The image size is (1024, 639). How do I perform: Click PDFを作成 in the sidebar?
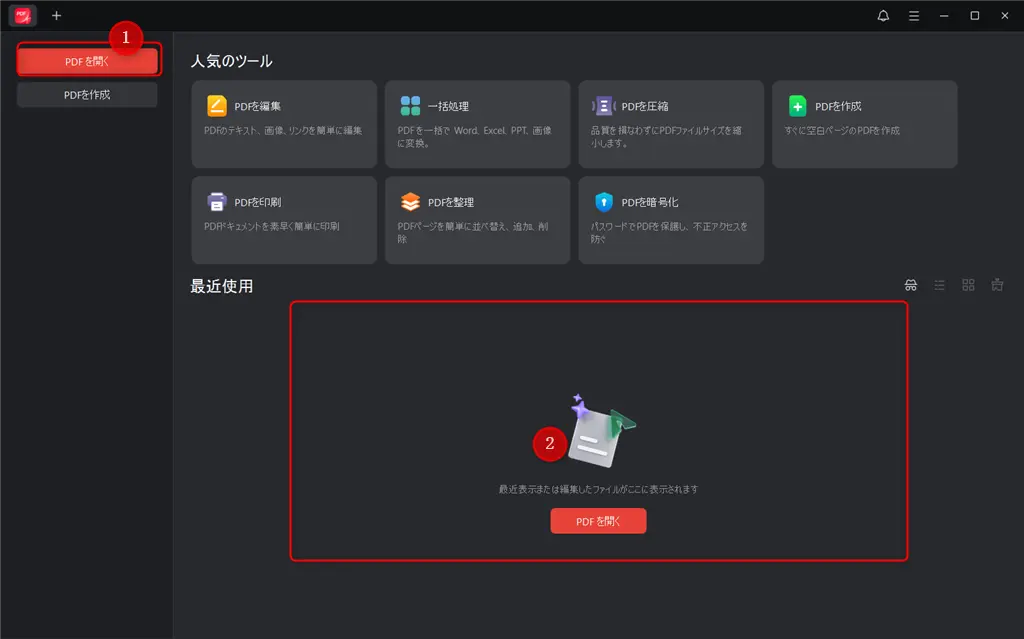(87, 95)
